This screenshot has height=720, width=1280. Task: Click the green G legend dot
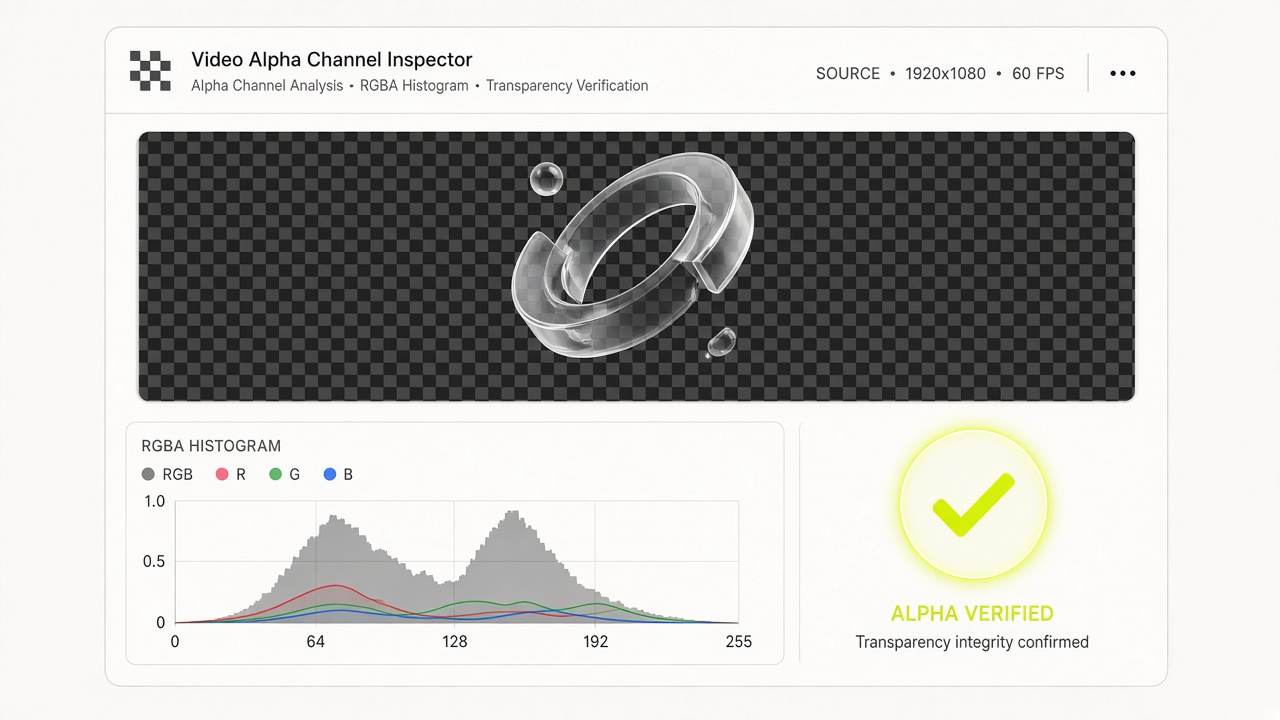click(x=276, y=474)
